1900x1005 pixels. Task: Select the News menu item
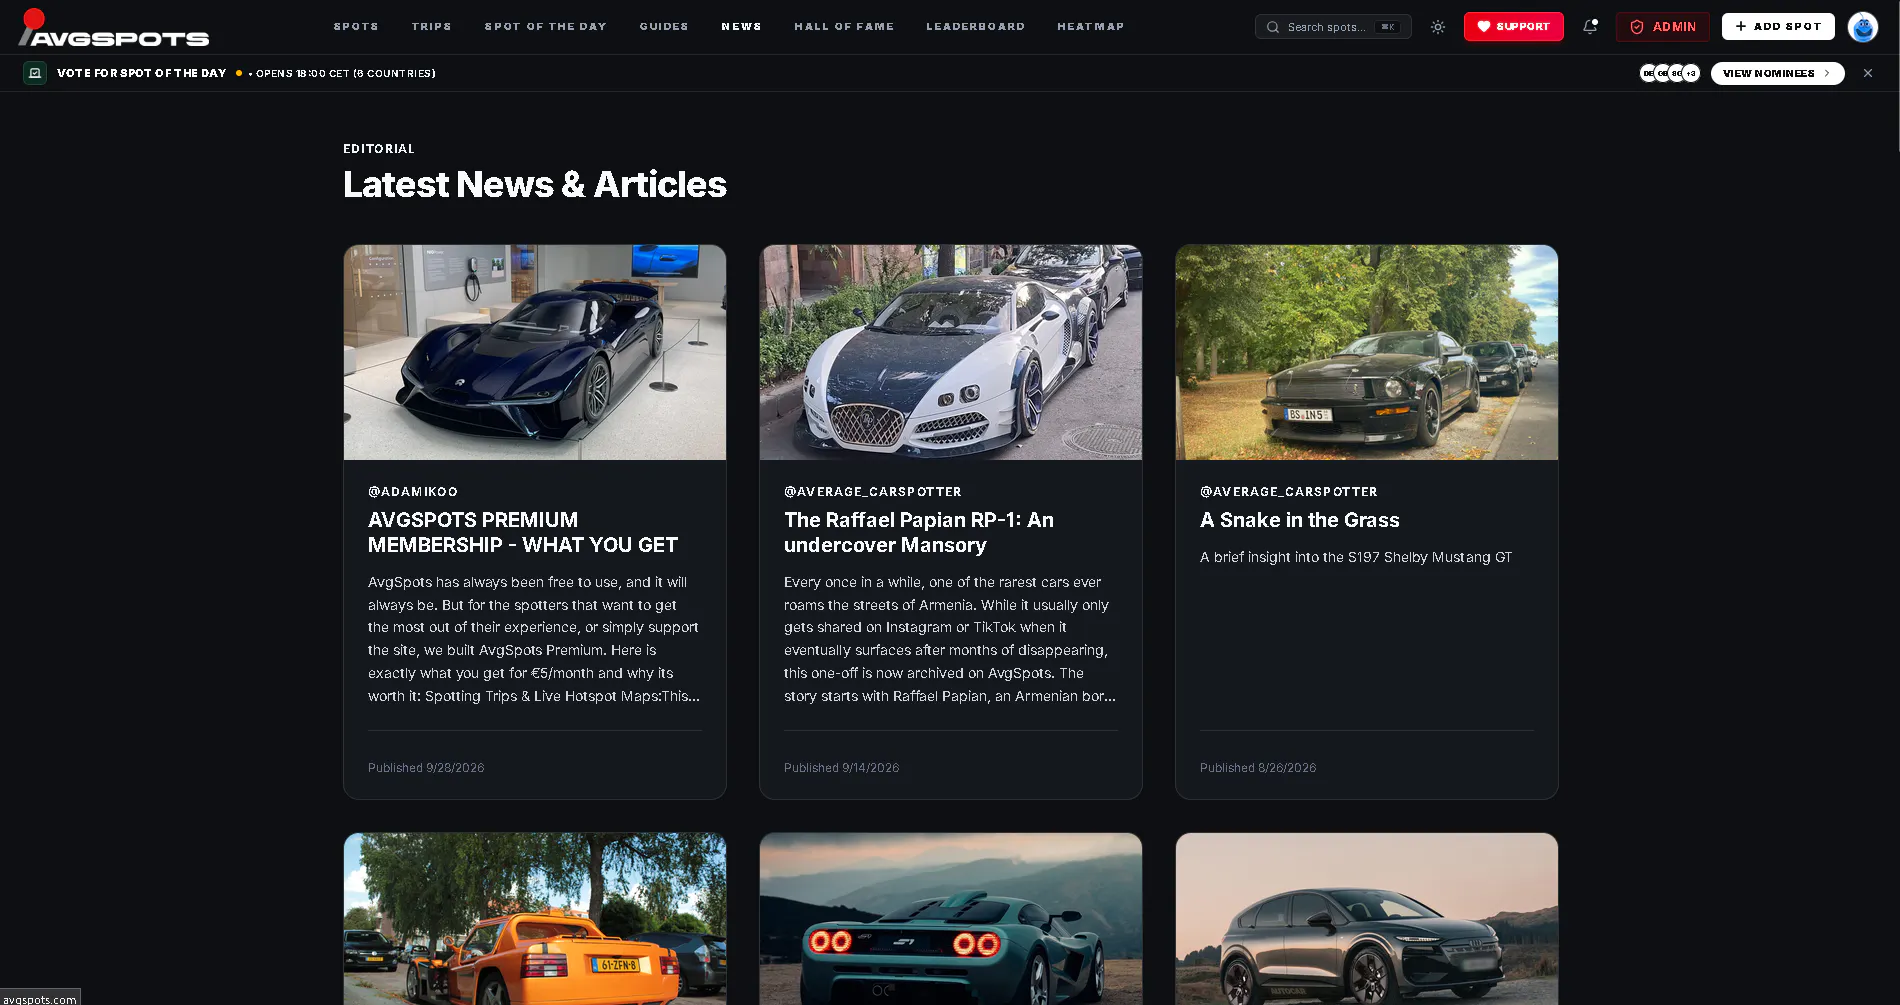tap(741, 27)
